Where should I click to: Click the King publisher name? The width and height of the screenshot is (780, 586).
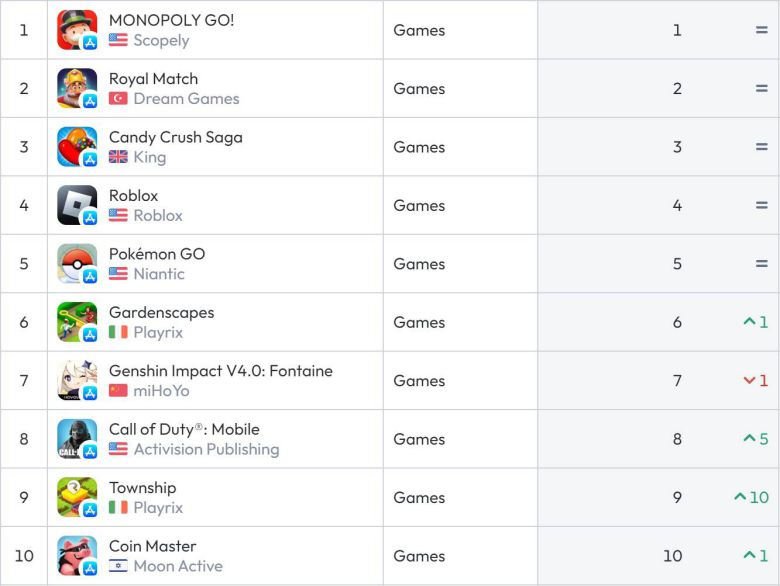(x=150, y=157)
